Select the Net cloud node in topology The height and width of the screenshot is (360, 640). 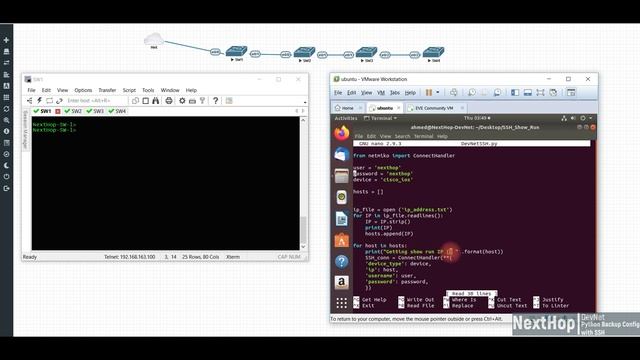click(x=154, y=40)
